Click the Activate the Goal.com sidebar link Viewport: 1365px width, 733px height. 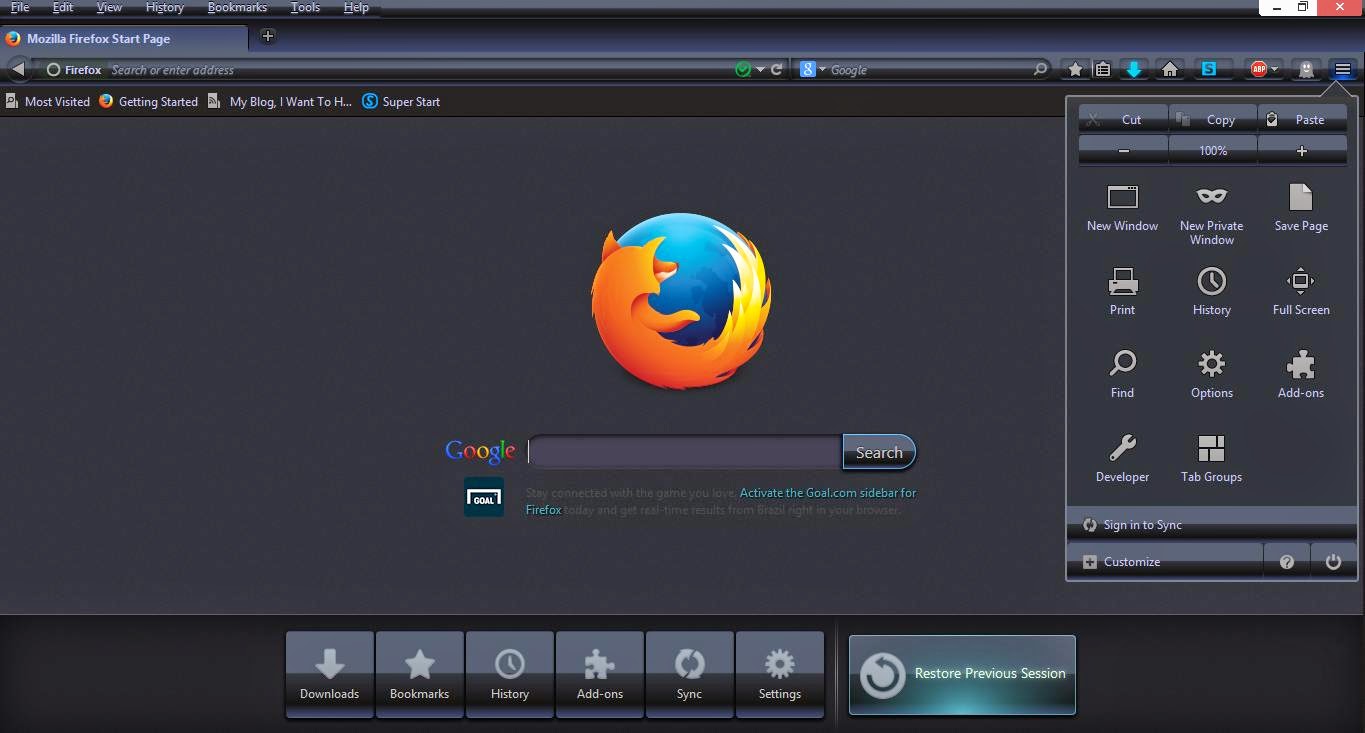(826, 492)
